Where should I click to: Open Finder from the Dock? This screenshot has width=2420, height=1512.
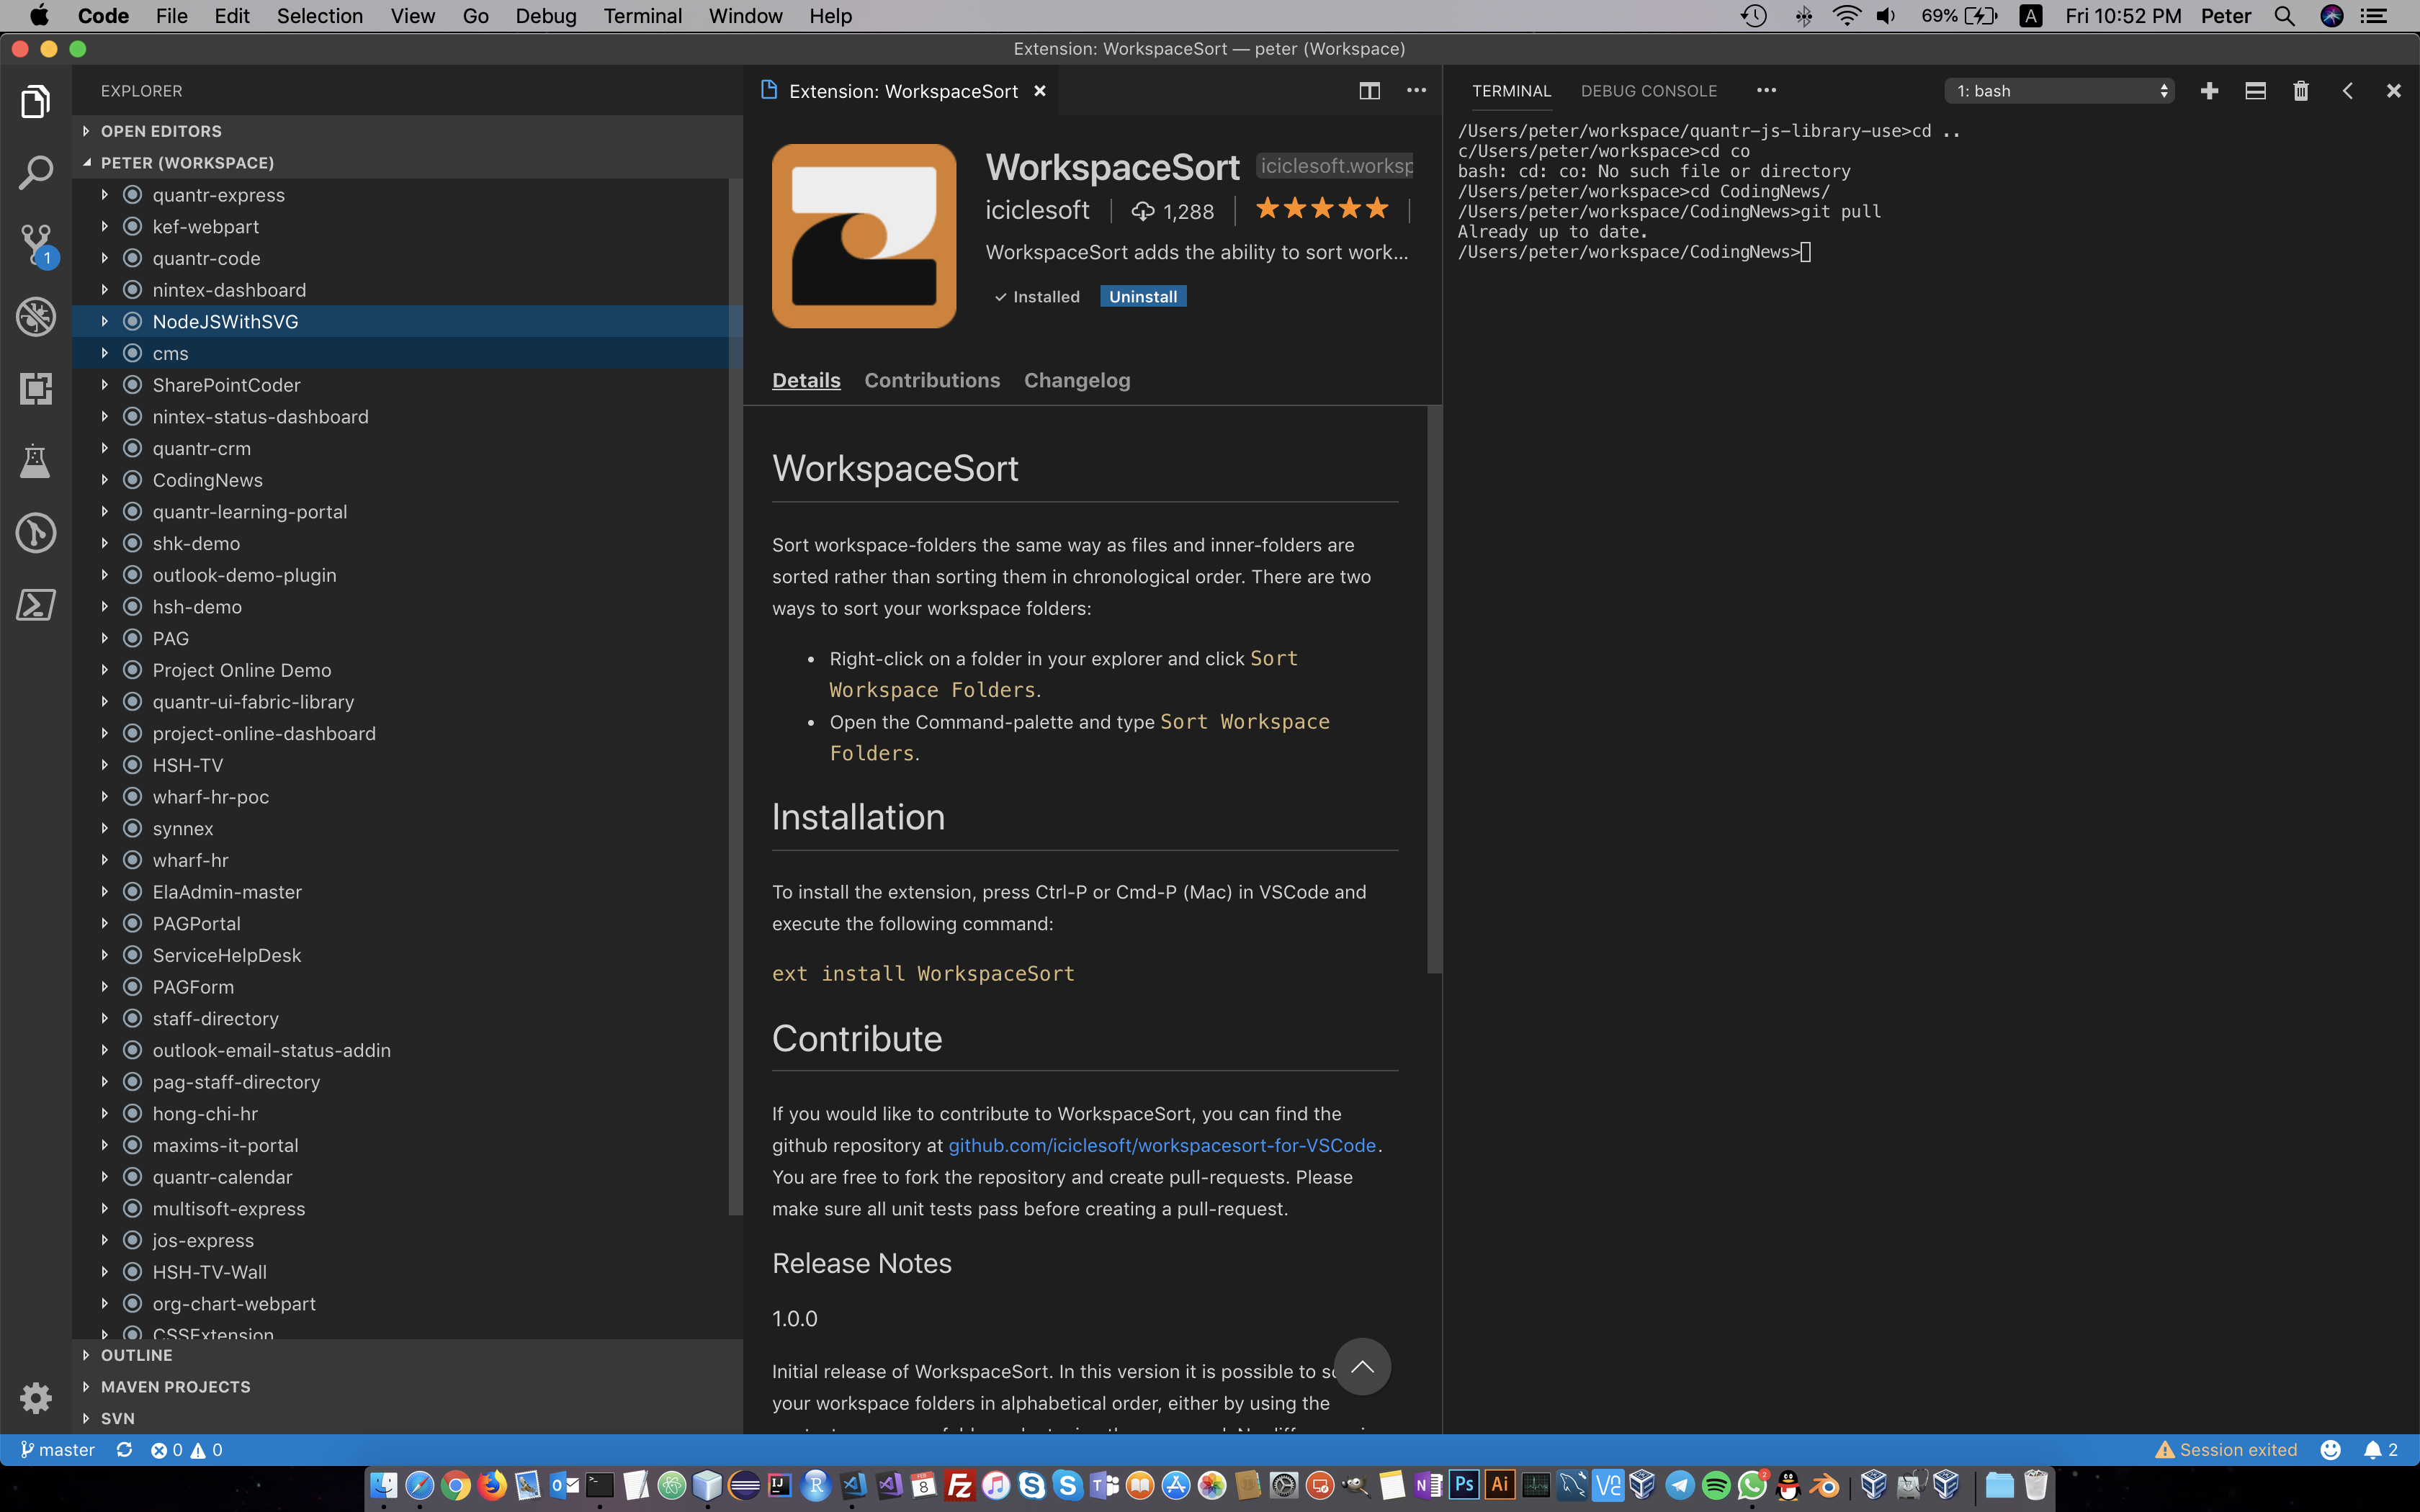point(383,1485)
